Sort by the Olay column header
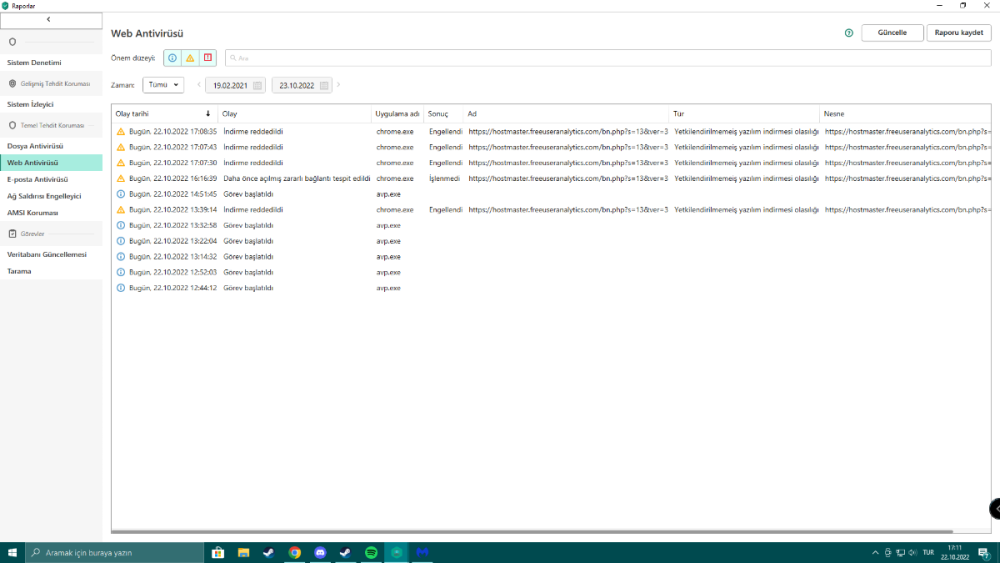This screenshot has height=563, width=1000. click(294, 113)
